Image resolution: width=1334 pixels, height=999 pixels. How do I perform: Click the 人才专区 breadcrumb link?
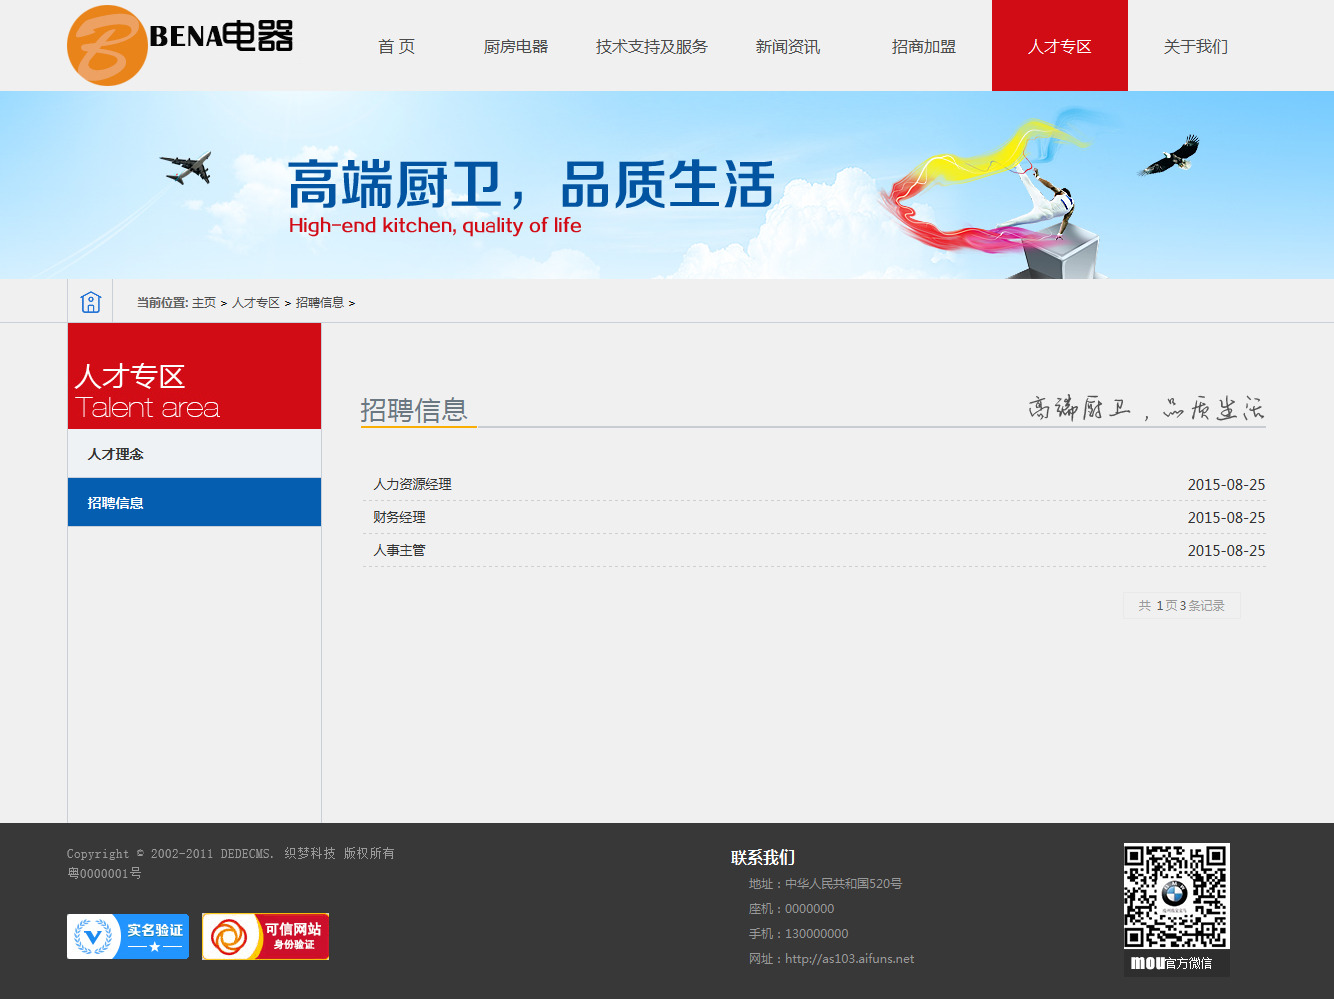[256, 303]
